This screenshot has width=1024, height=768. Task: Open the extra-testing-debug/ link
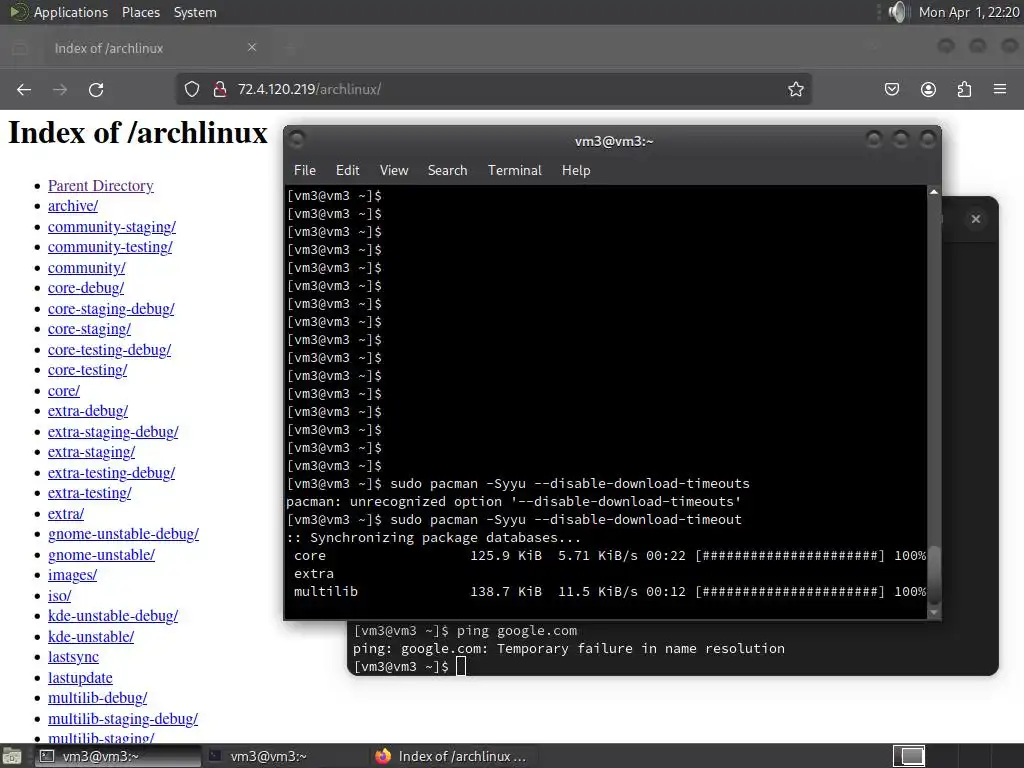pos(111,473)
